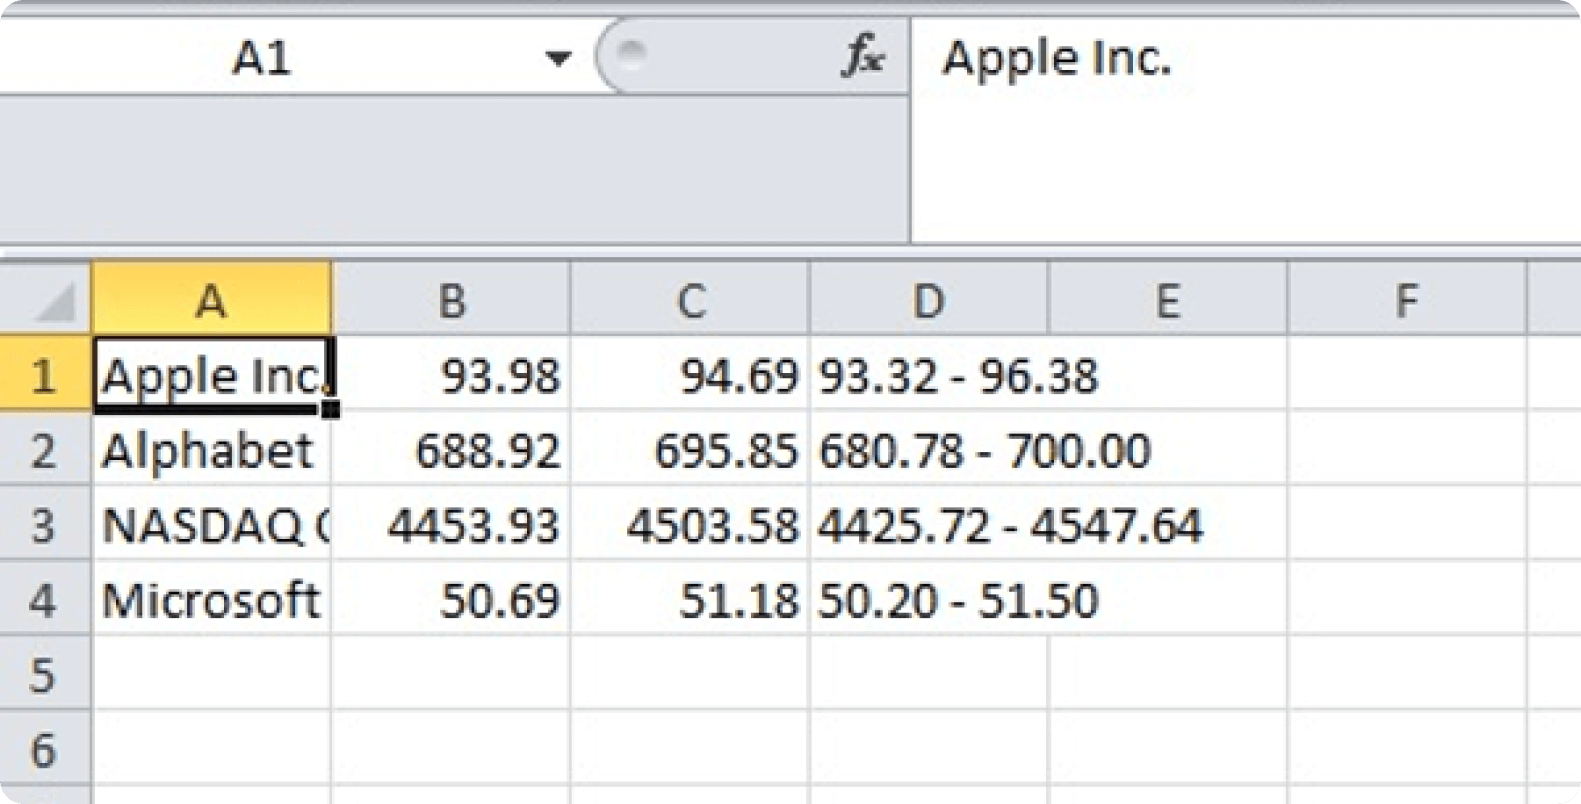Open the Name Box dropdown arrow

coord(558,59)
